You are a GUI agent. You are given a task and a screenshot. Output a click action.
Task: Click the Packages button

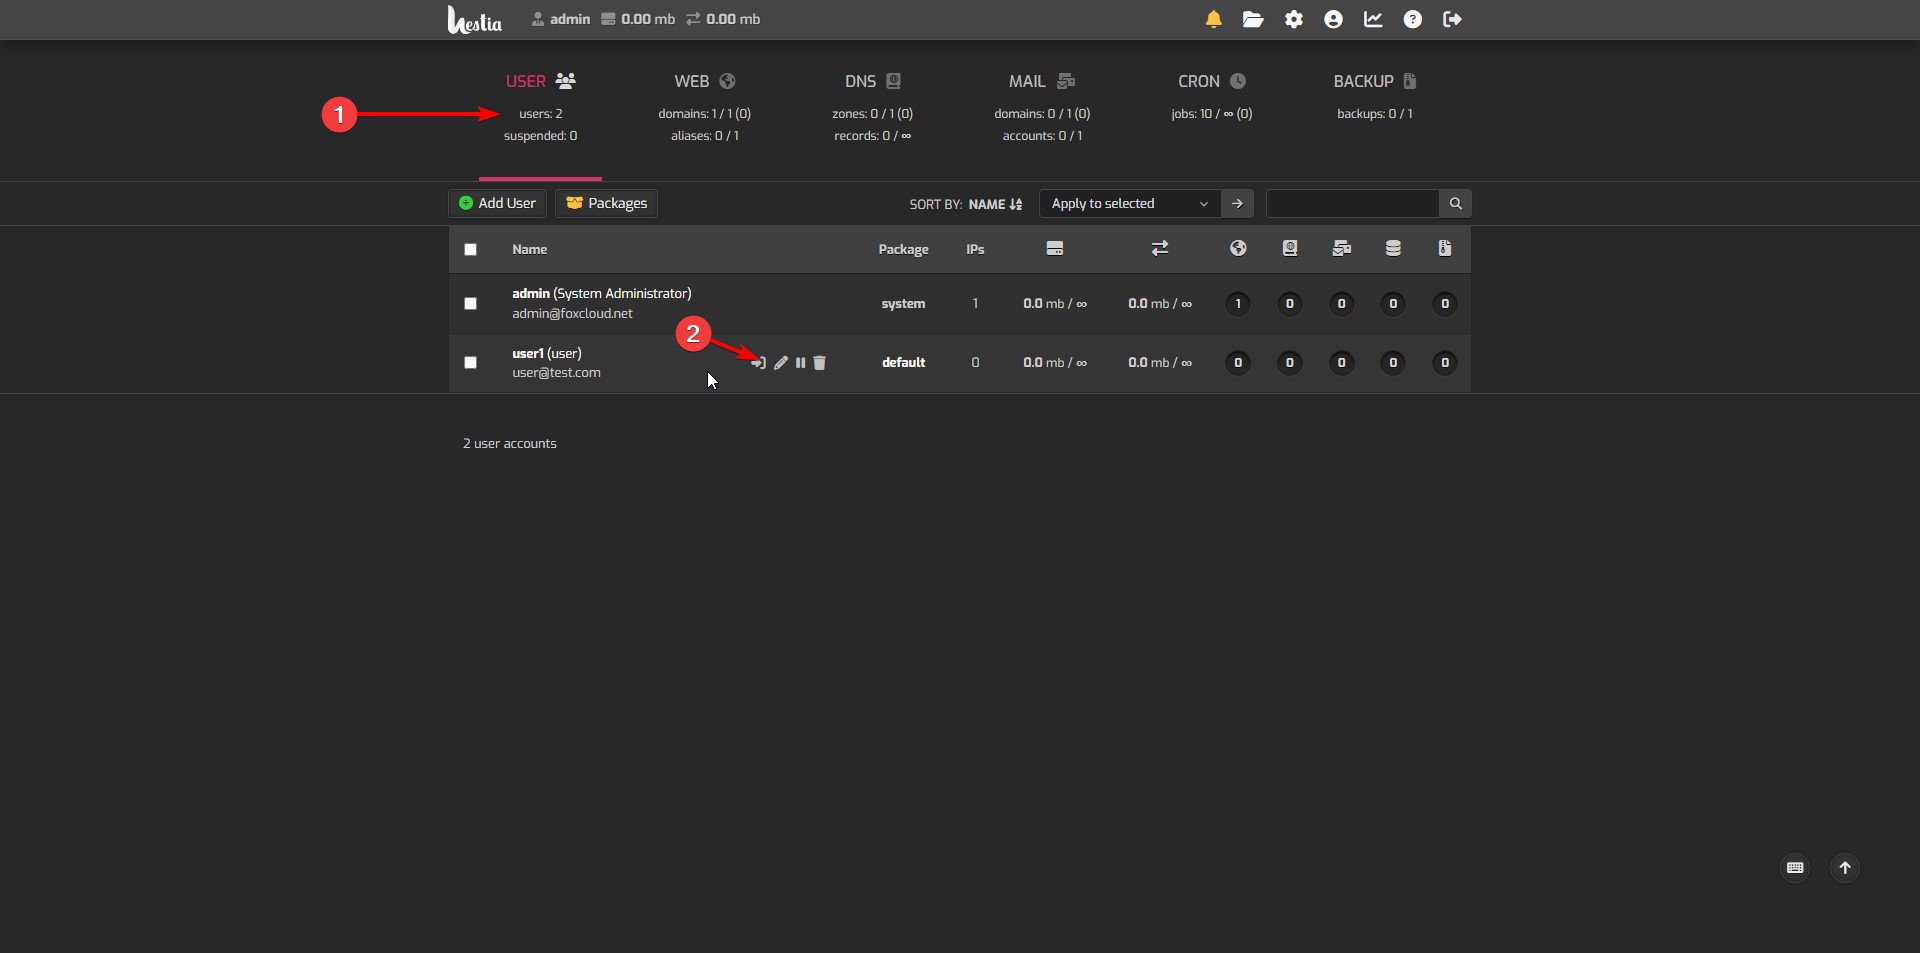coord(606,204)
